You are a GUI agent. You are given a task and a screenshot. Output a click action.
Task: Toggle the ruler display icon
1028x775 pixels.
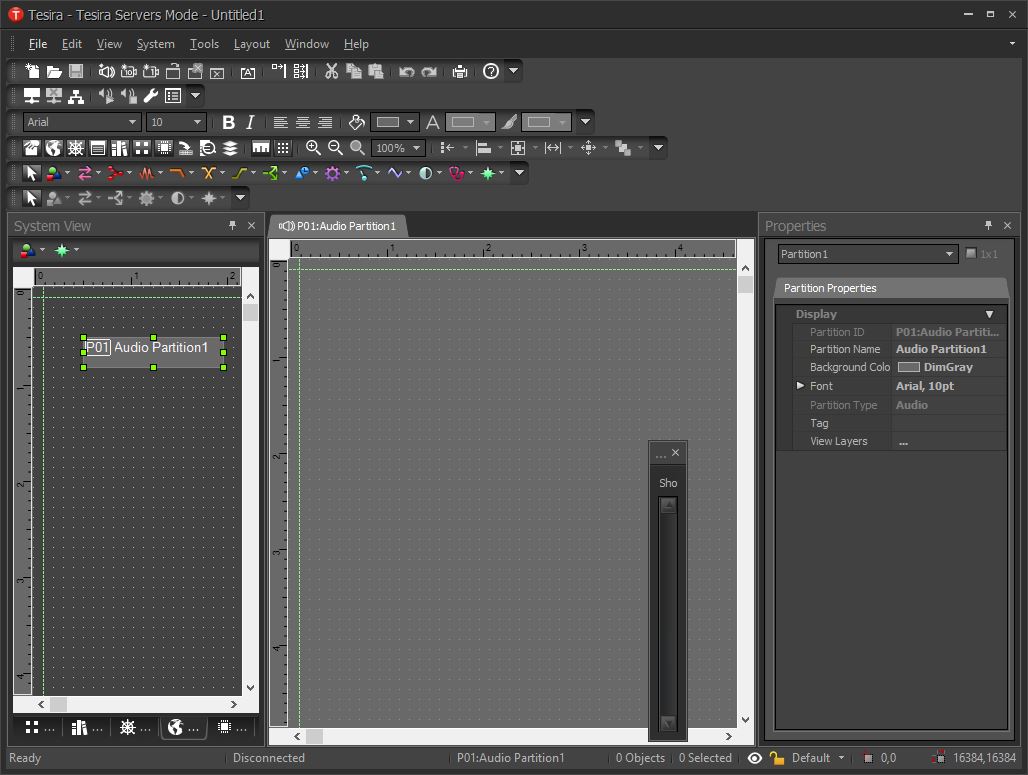pos(261,148)
